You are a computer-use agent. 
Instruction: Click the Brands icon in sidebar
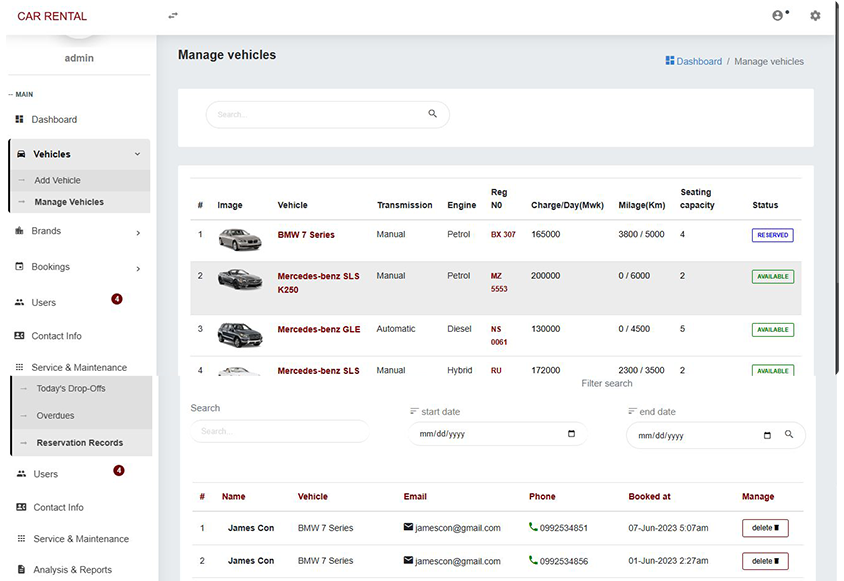tap(19, 230)
